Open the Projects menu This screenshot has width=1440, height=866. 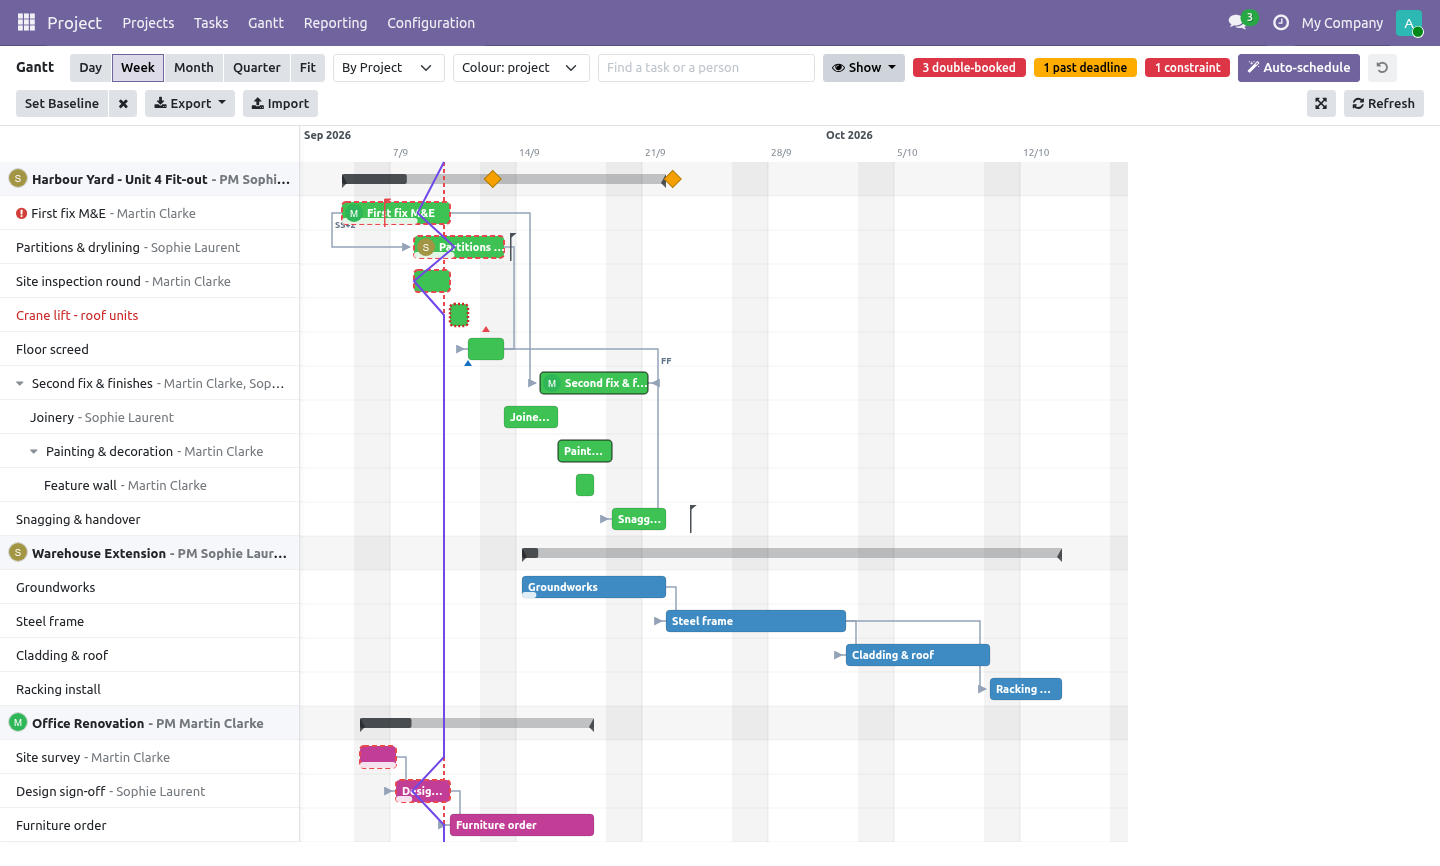point(148,22)
